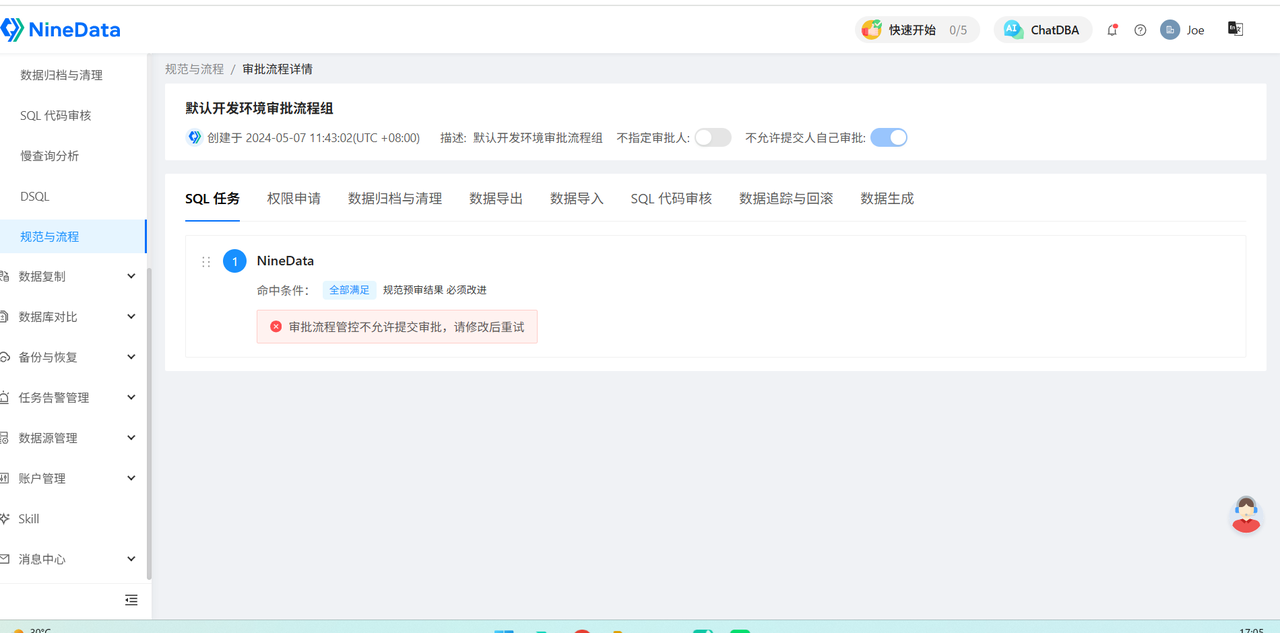Click the sidebar vertical scrollbar
The image size is (1280, 633).
pyautogui.click(x=149, y=423)
